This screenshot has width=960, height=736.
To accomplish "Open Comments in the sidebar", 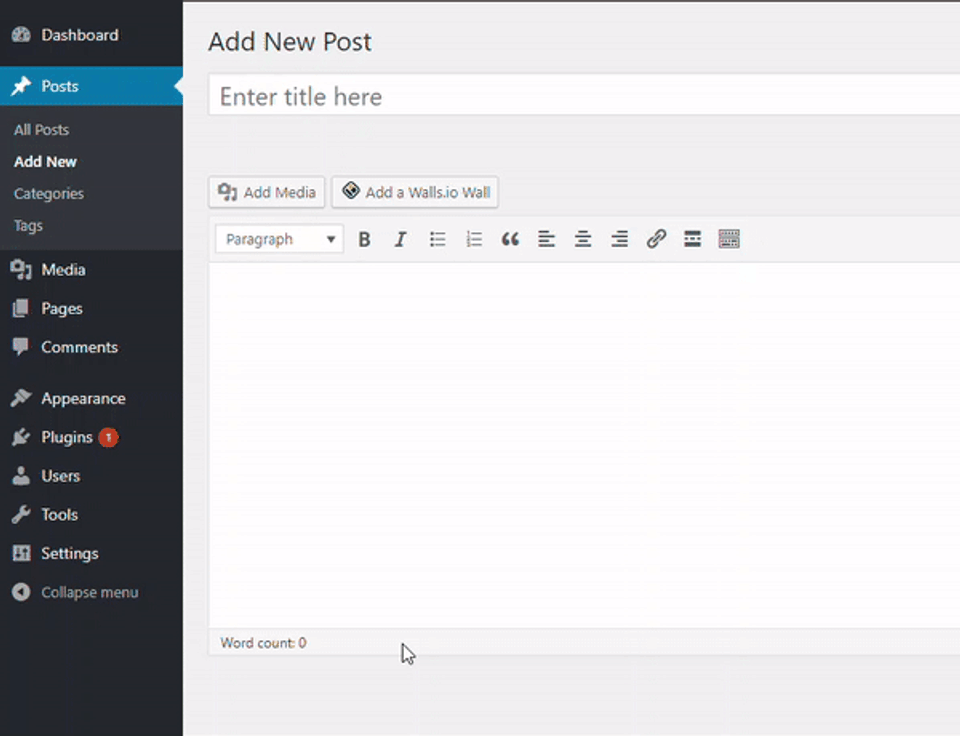I will [x=91, y=347].
